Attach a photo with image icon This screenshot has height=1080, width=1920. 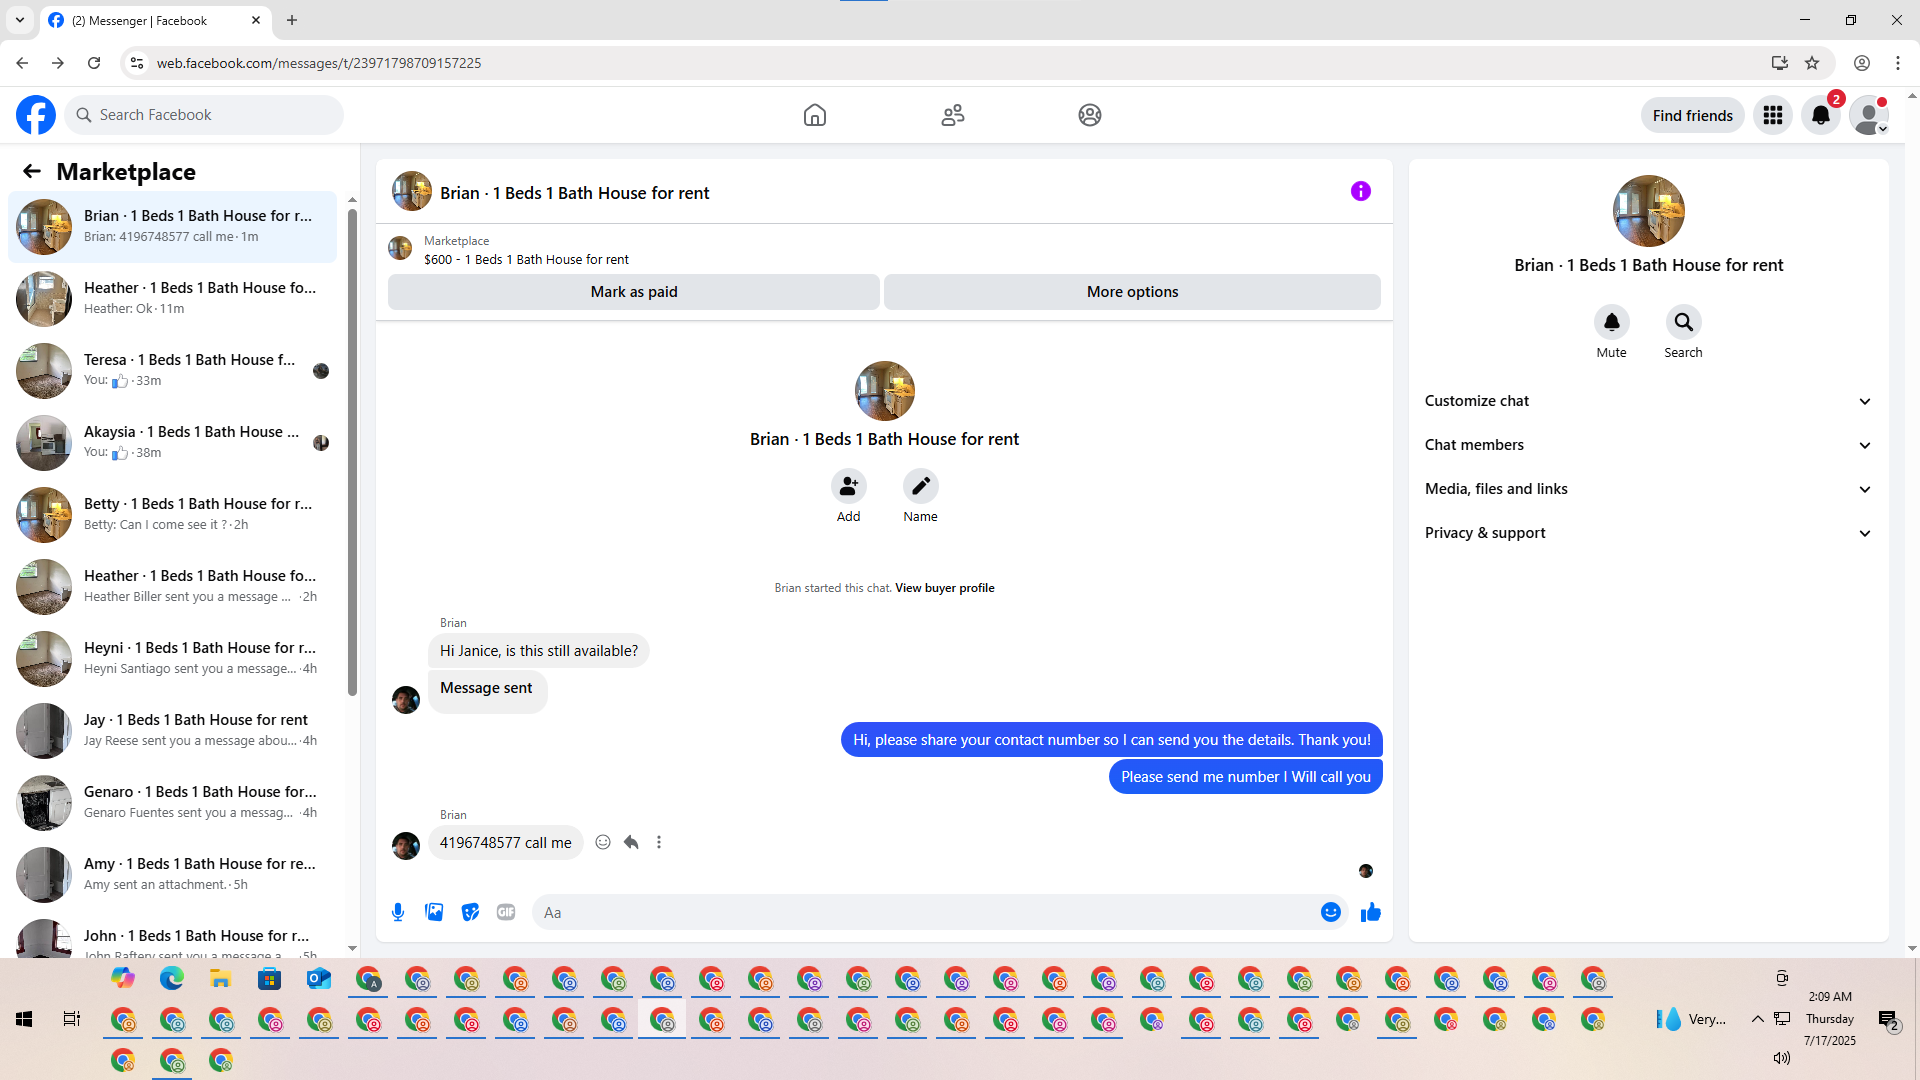tap(434, 912)
